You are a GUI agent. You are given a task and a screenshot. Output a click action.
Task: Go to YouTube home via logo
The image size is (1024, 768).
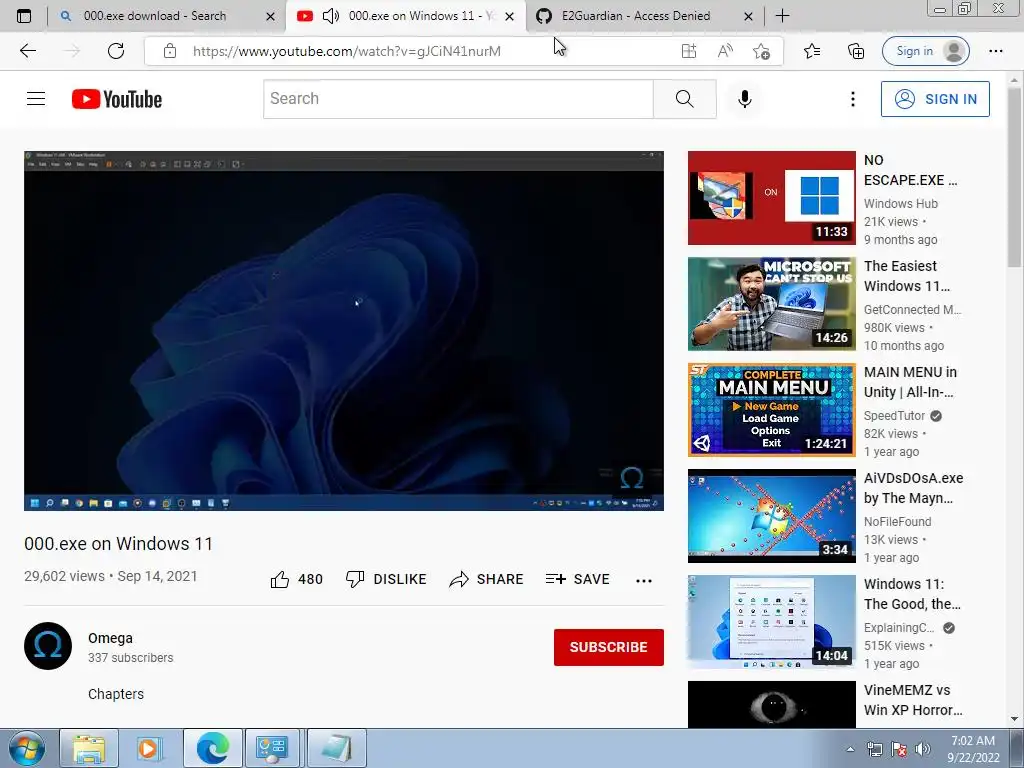[x=117, y=99]
